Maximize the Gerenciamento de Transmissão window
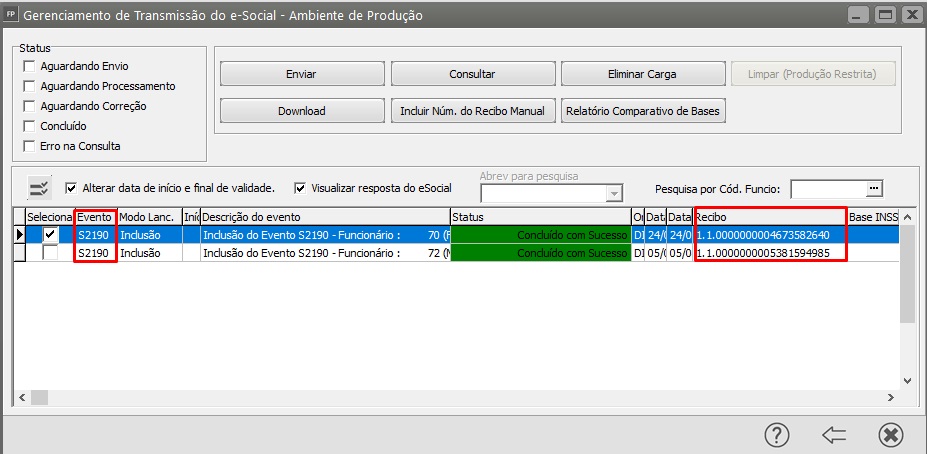Viewport: 927px width, 454px height. point(885,15)
